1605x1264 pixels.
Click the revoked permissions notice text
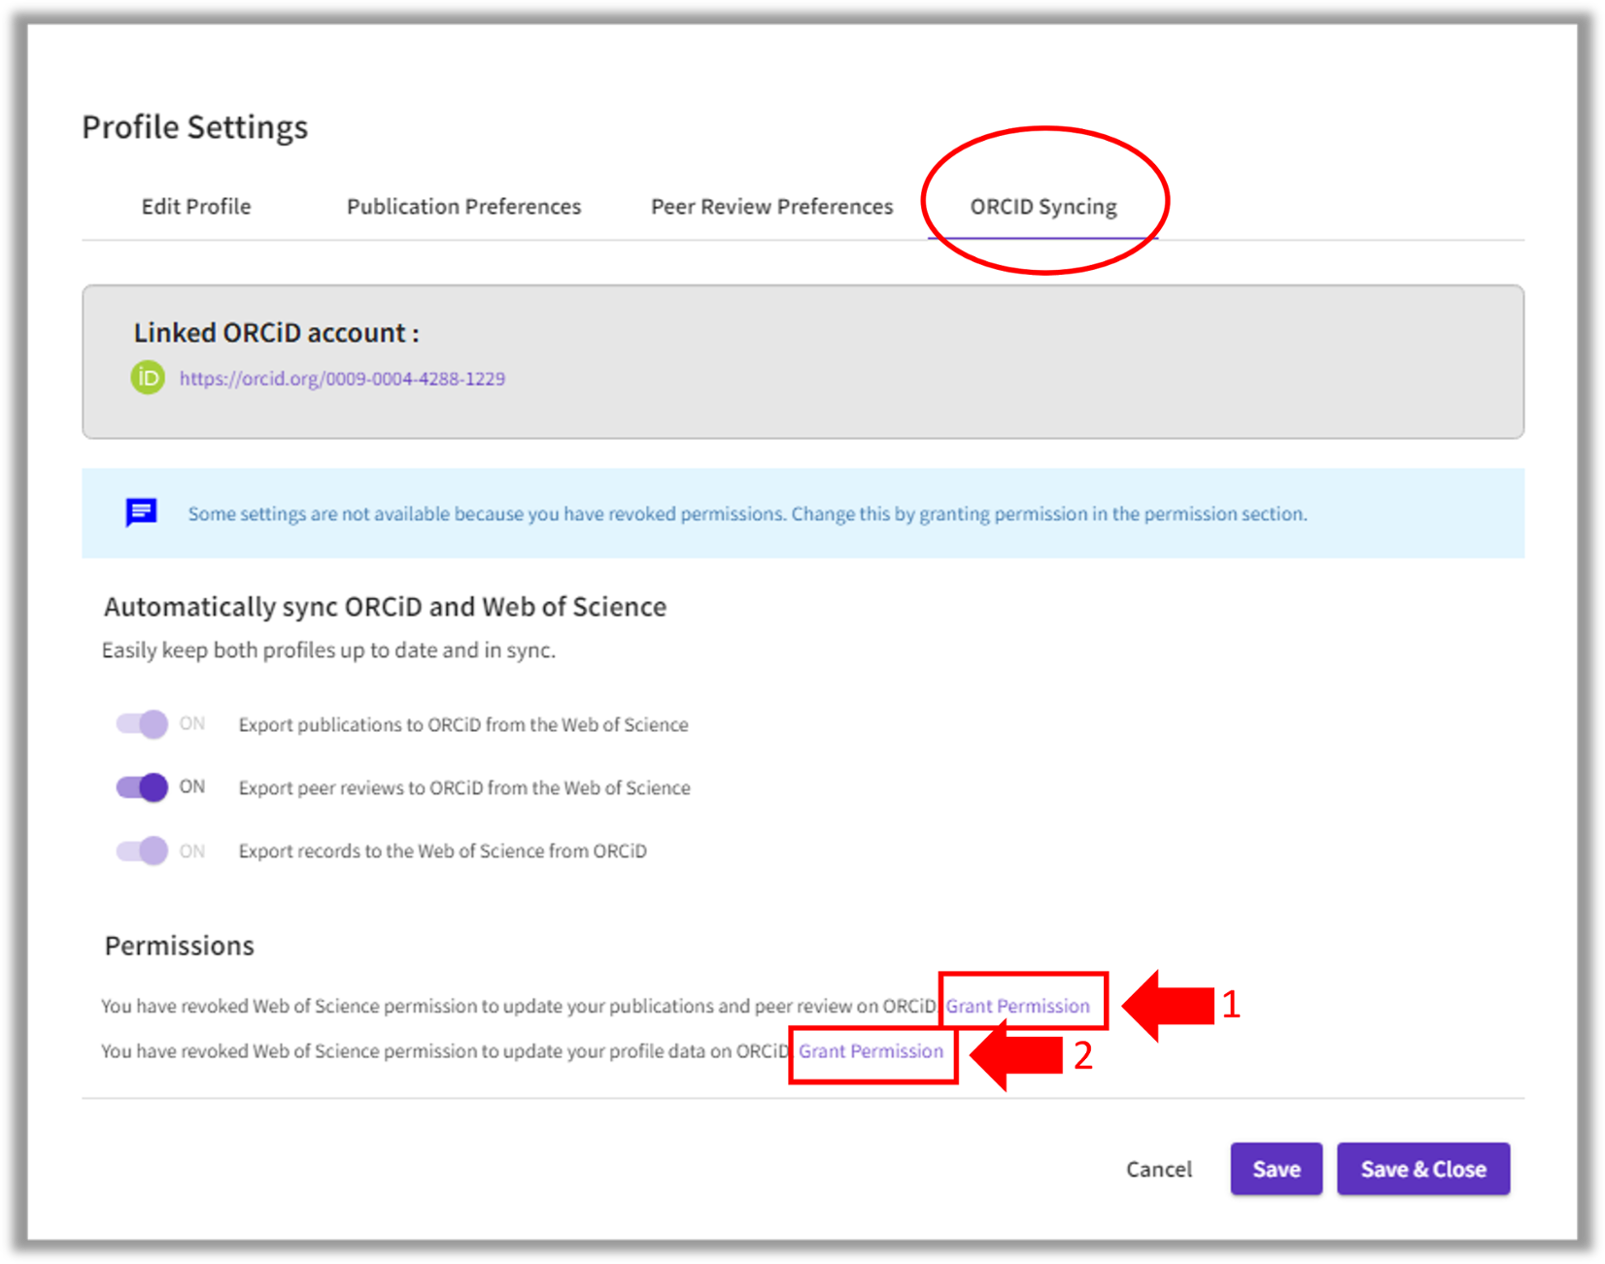747,514
